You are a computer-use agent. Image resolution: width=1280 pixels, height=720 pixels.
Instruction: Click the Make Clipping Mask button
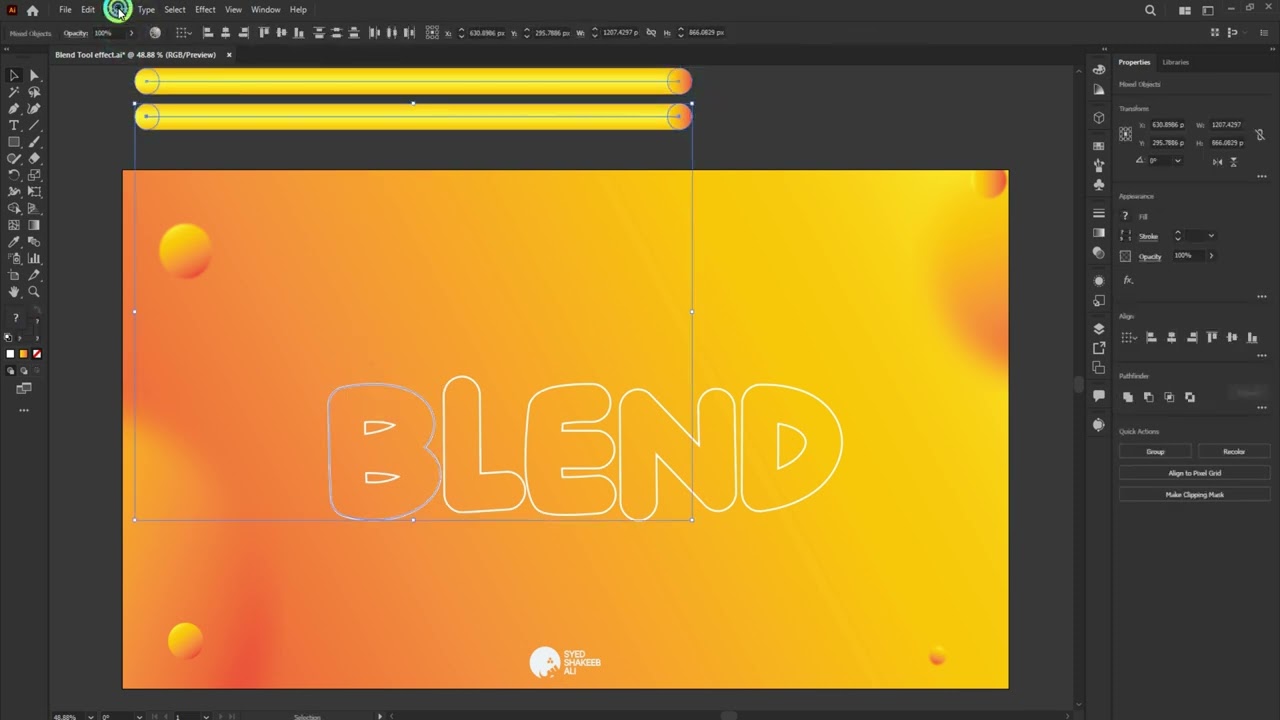point(1195,495)
